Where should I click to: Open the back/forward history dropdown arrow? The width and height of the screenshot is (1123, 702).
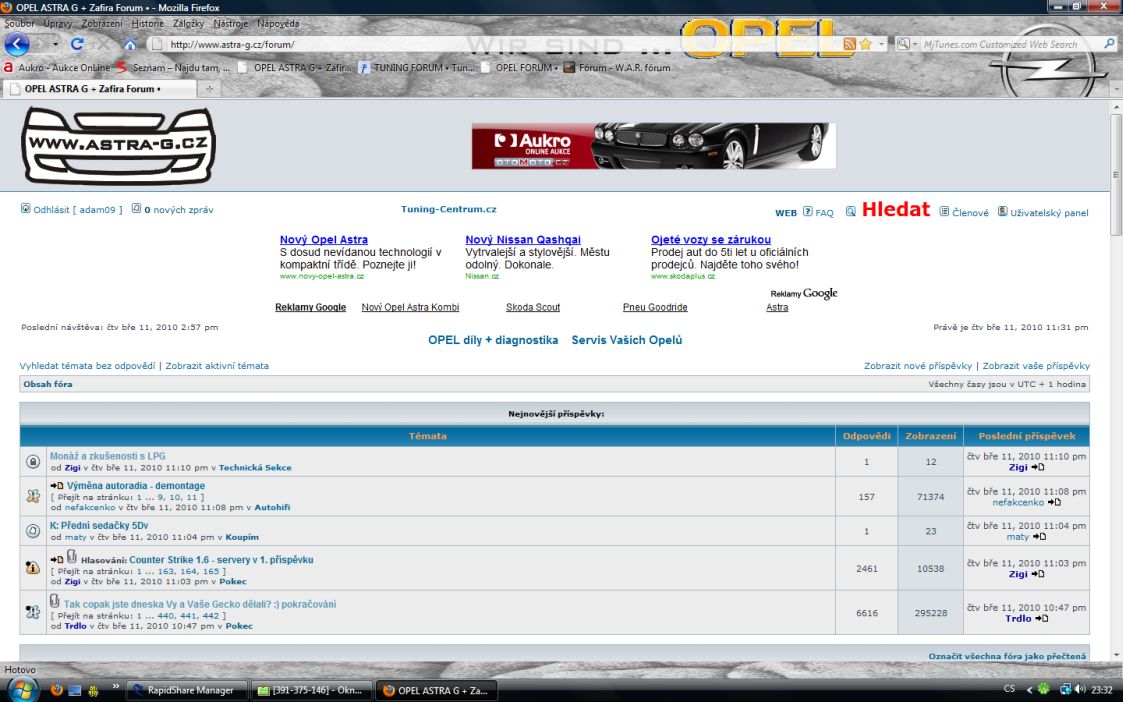54,44
